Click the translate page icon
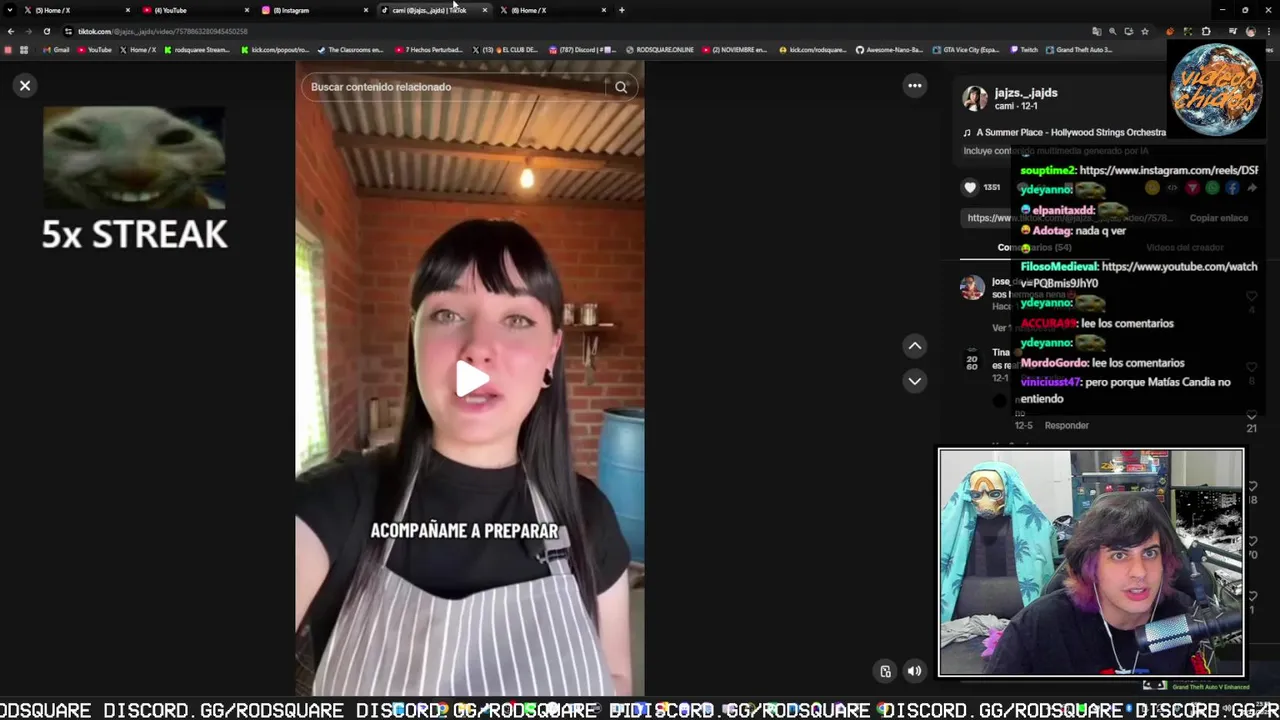 point(1097,31)
